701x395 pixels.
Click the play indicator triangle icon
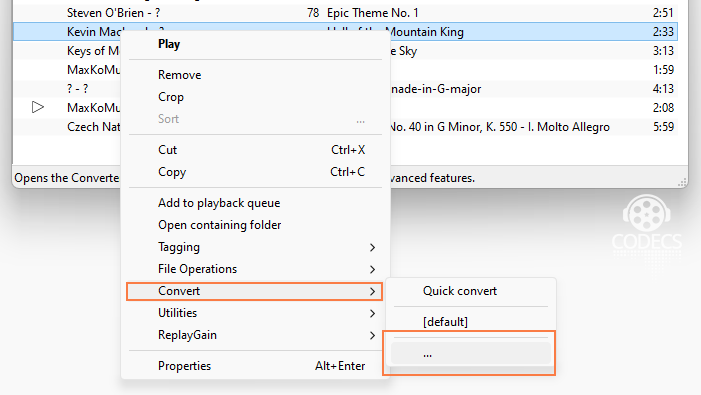click(38, 107)
